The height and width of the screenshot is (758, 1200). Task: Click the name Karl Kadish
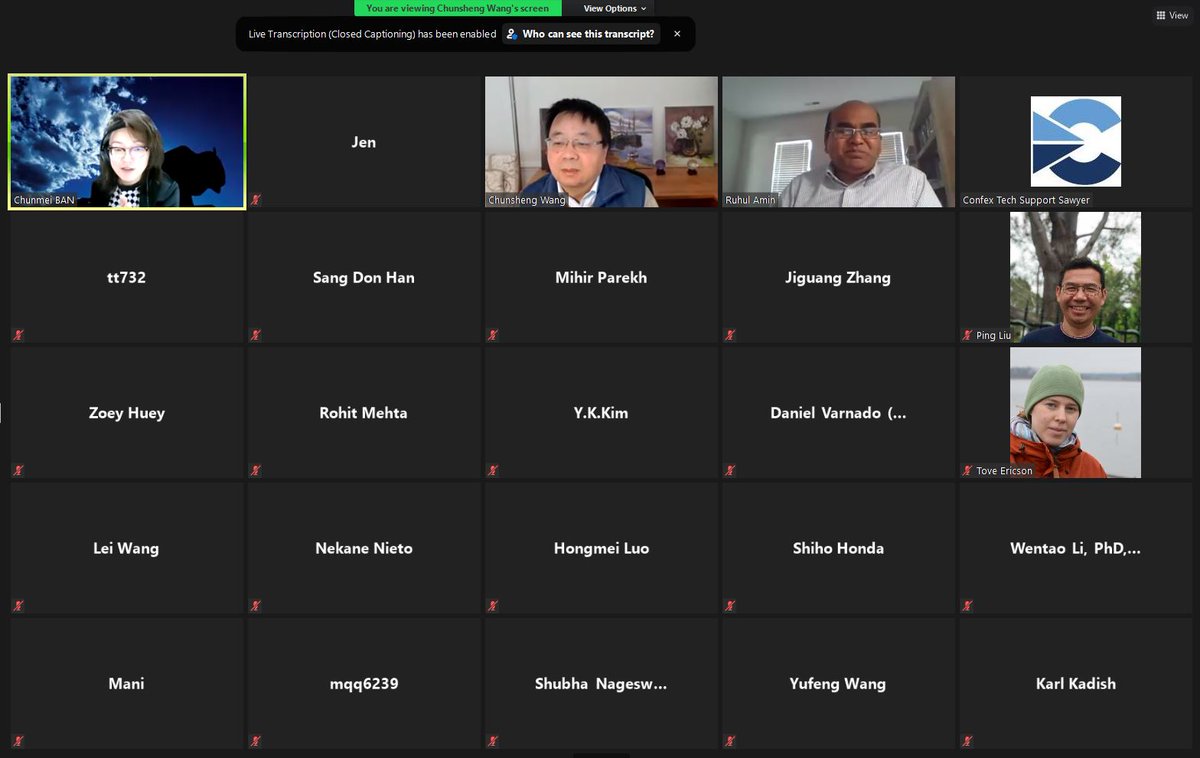[x=1075, y=684]
